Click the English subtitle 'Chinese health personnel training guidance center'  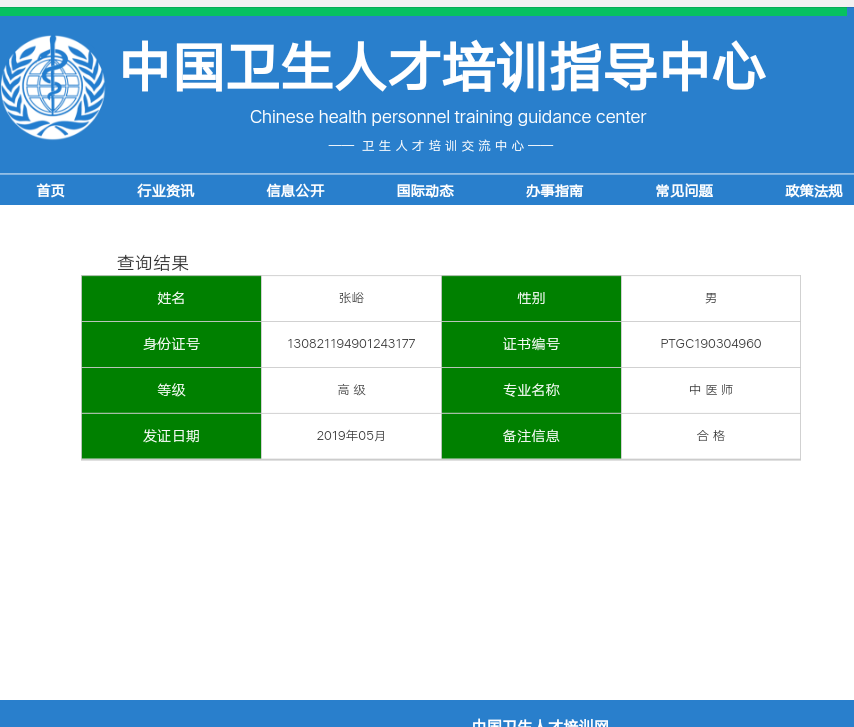pyautogui.click(x=448, y=117)
